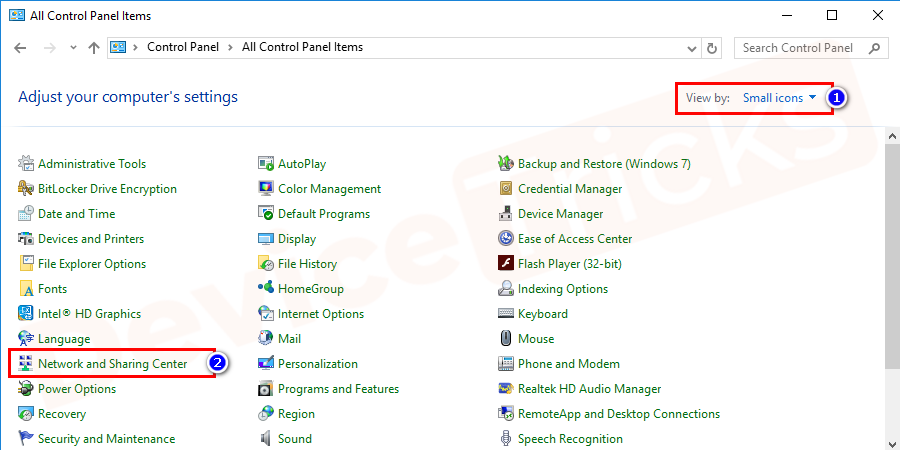Click the refresh button beside address bar
Viewport: 900px width, 450px height.
pyautogui.click(x=712, y=48)
